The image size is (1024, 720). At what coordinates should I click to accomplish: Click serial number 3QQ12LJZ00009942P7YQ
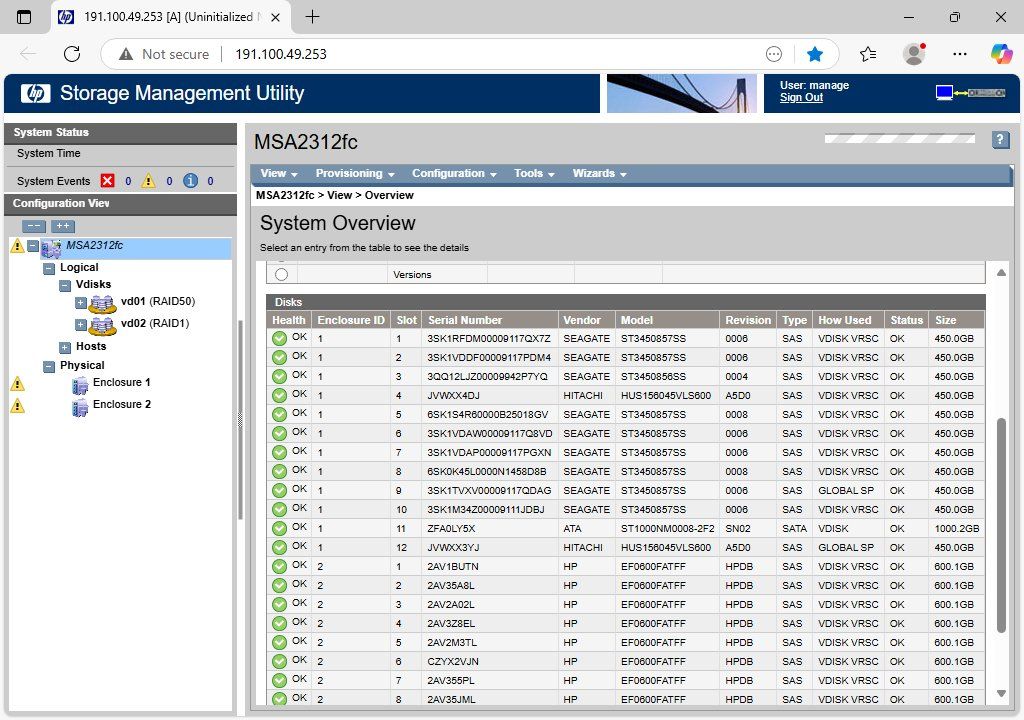pyautogui.click(x=487, y=376)
